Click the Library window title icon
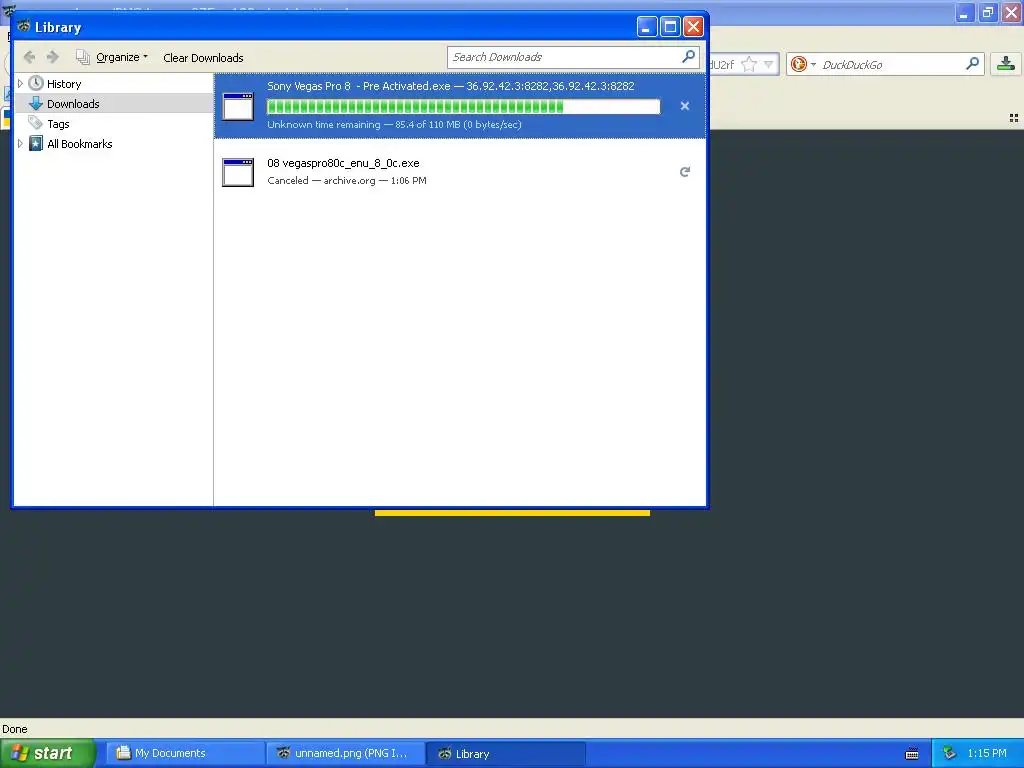The width and height of the screenshot is (1024, 768). click(x=24, y=27)
